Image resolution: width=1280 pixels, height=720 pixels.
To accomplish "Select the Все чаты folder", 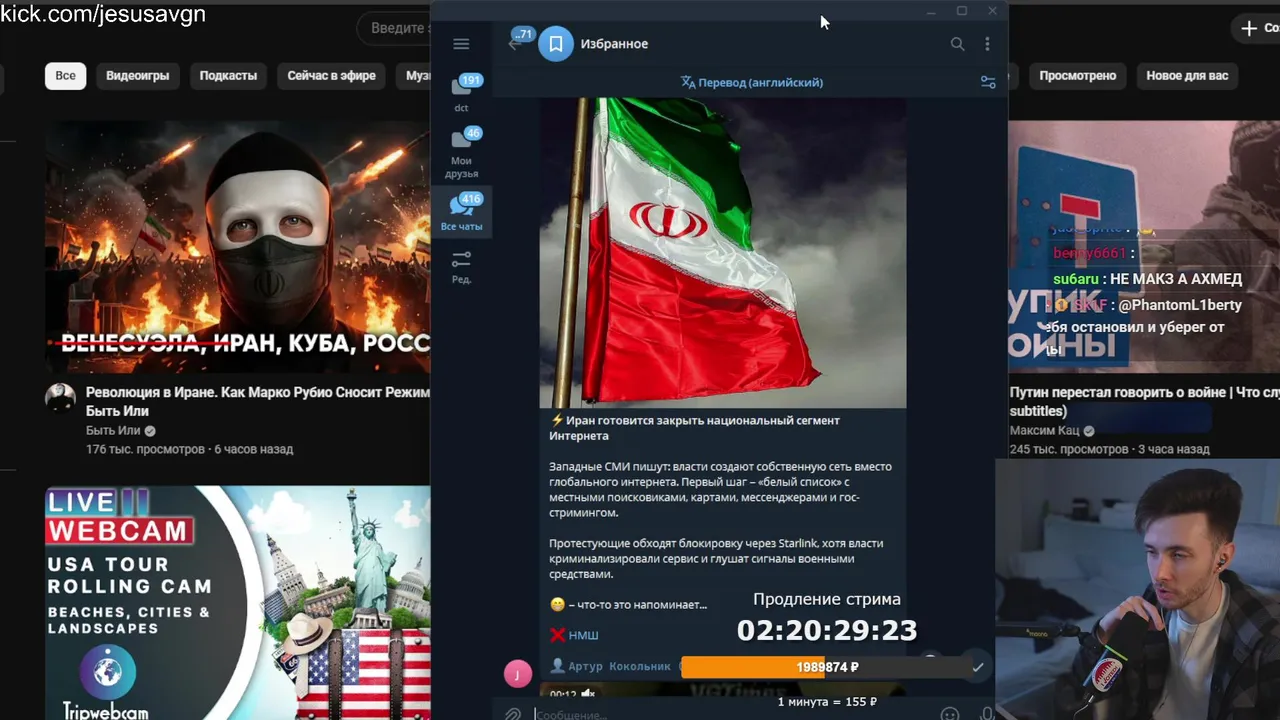I will pos(462,213).
